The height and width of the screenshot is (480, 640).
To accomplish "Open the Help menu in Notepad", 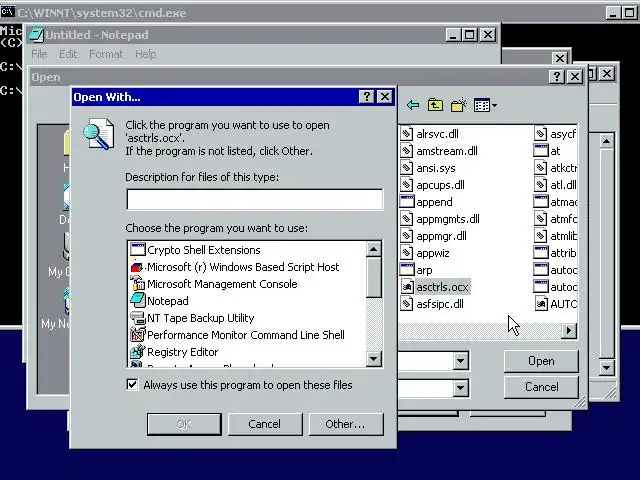I will (x=145, y=54).
